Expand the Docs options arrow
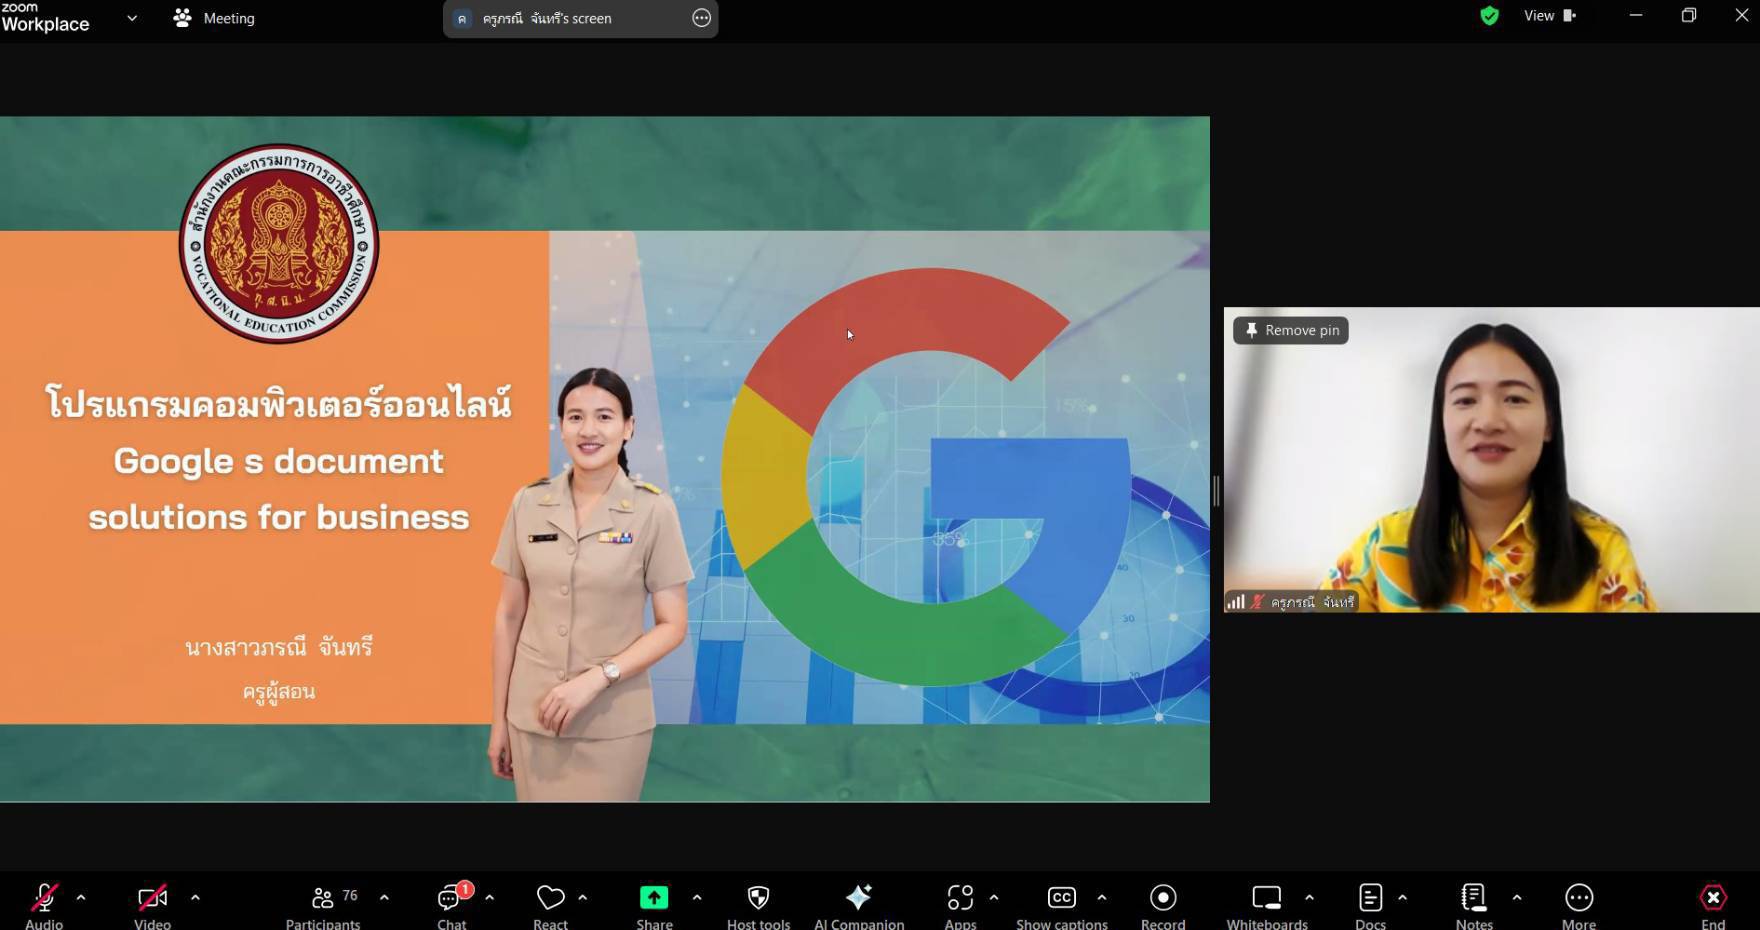The image size is (1760, 930). pyautogui.click(x=1402, y=898)
